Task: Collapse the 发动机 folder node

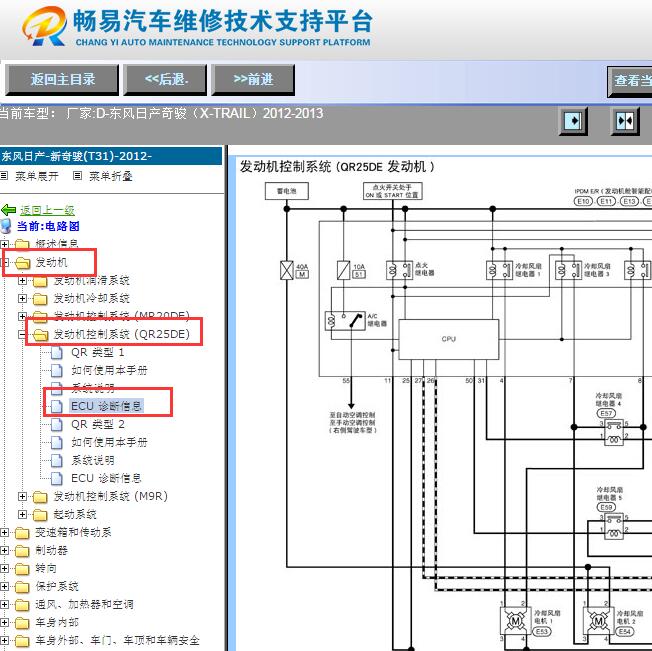Action: click(x=4, y=262)
